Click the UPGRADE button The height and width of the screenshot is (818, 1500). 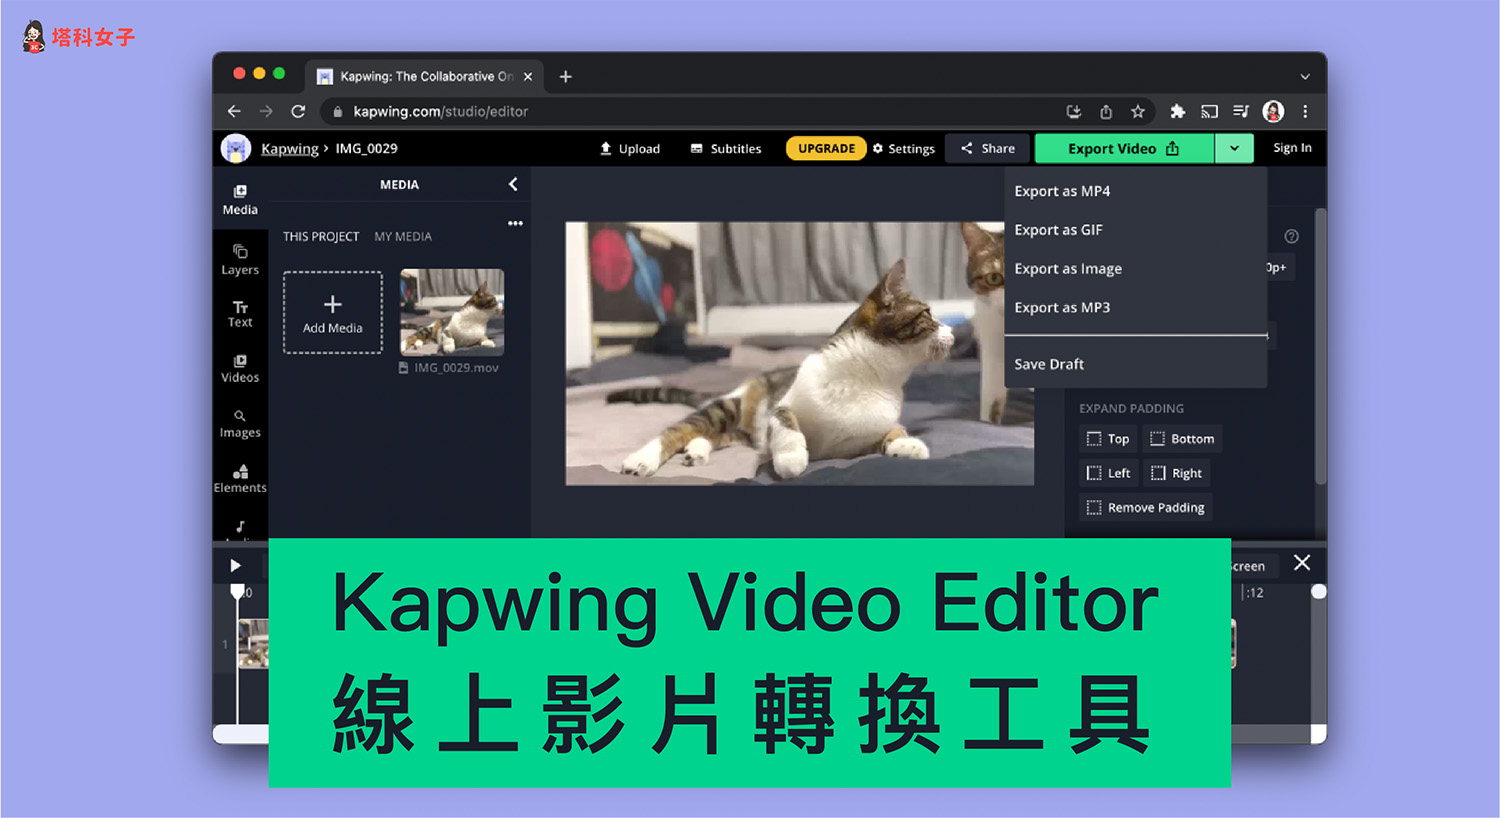pyautogui.click(x=826, y=148)
